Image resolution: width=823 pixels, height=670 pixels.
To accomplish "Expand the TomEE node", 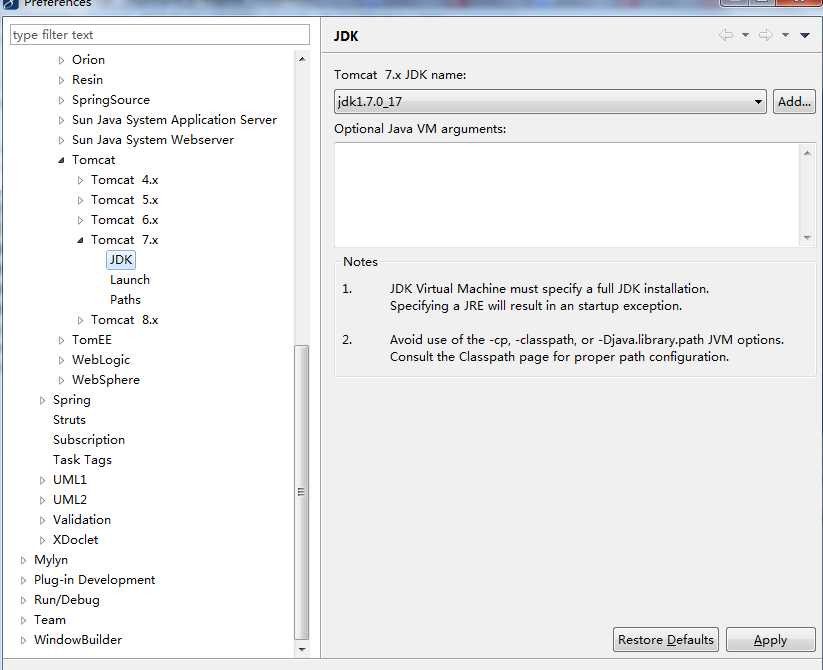I will point(61,340).
